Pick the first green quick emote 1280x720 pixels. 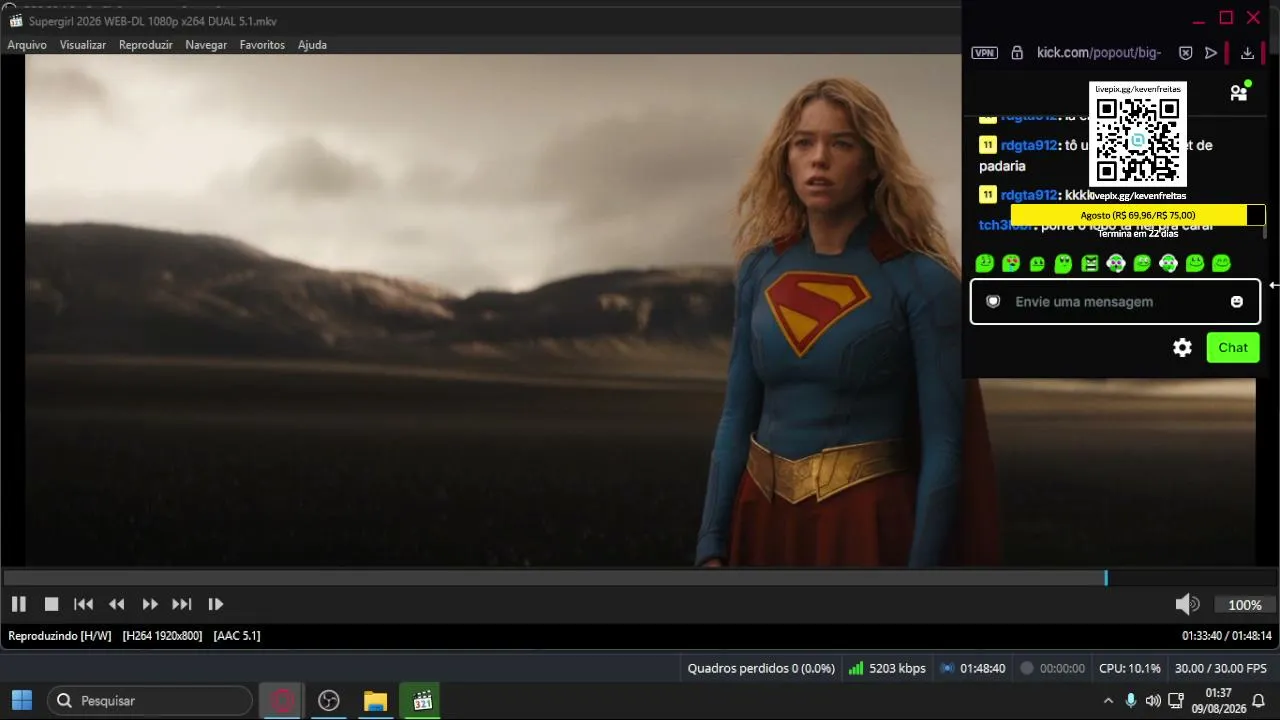(985, 263)
